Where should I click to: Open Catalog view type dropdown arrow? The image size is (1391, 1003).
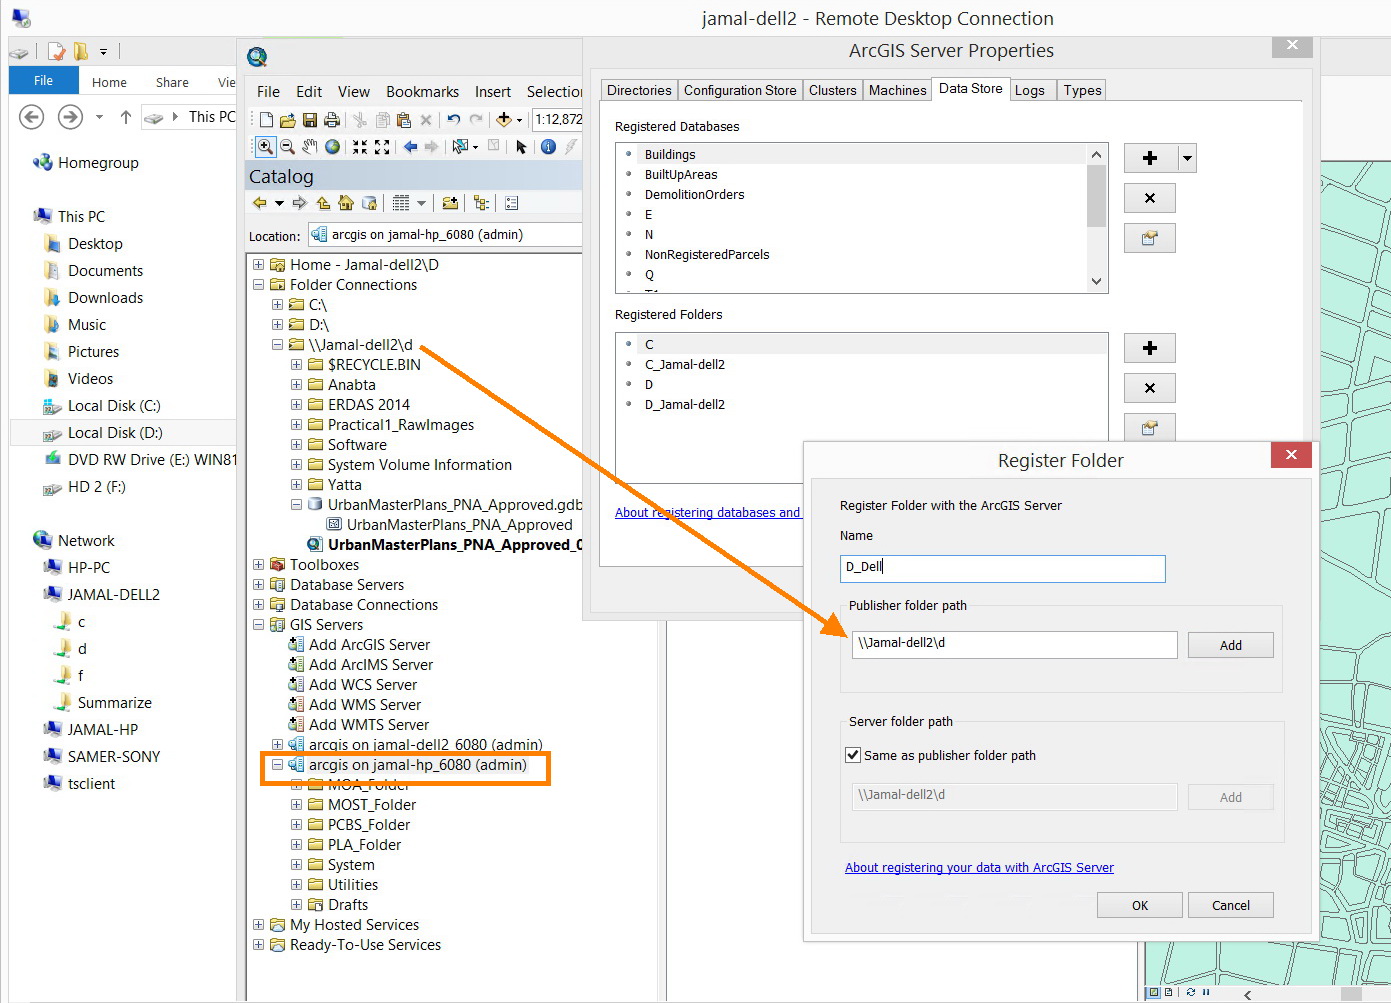421,203
